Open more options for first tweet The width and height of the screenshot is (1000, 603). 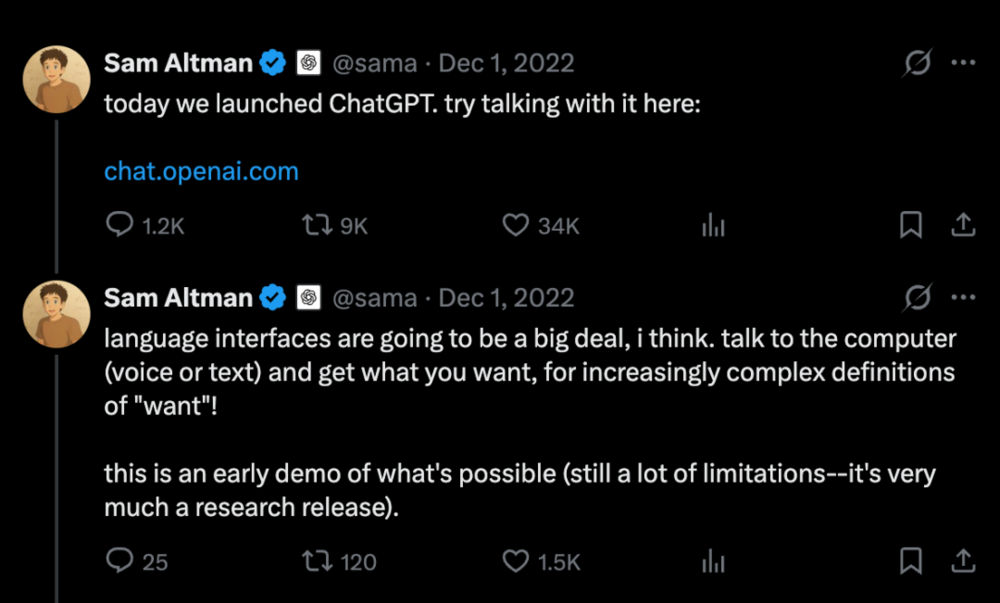point(962,64)
